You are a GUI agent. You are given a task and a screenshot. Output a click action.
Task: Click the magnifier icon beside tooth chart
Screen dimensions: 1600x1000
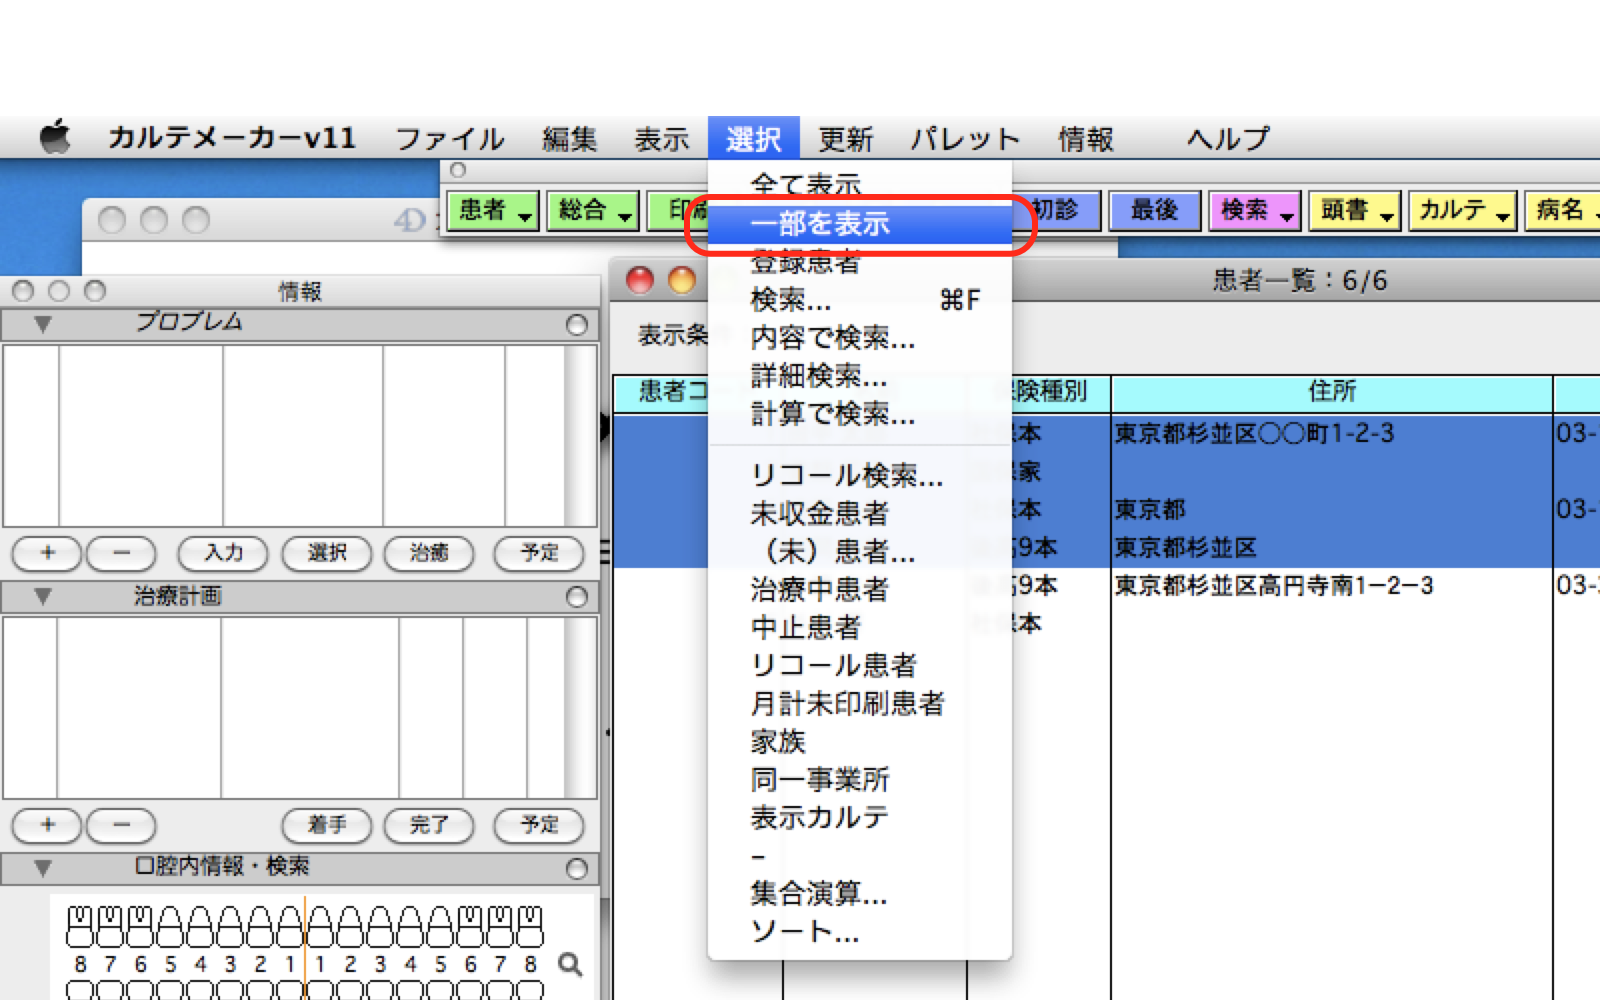(570, 964)
